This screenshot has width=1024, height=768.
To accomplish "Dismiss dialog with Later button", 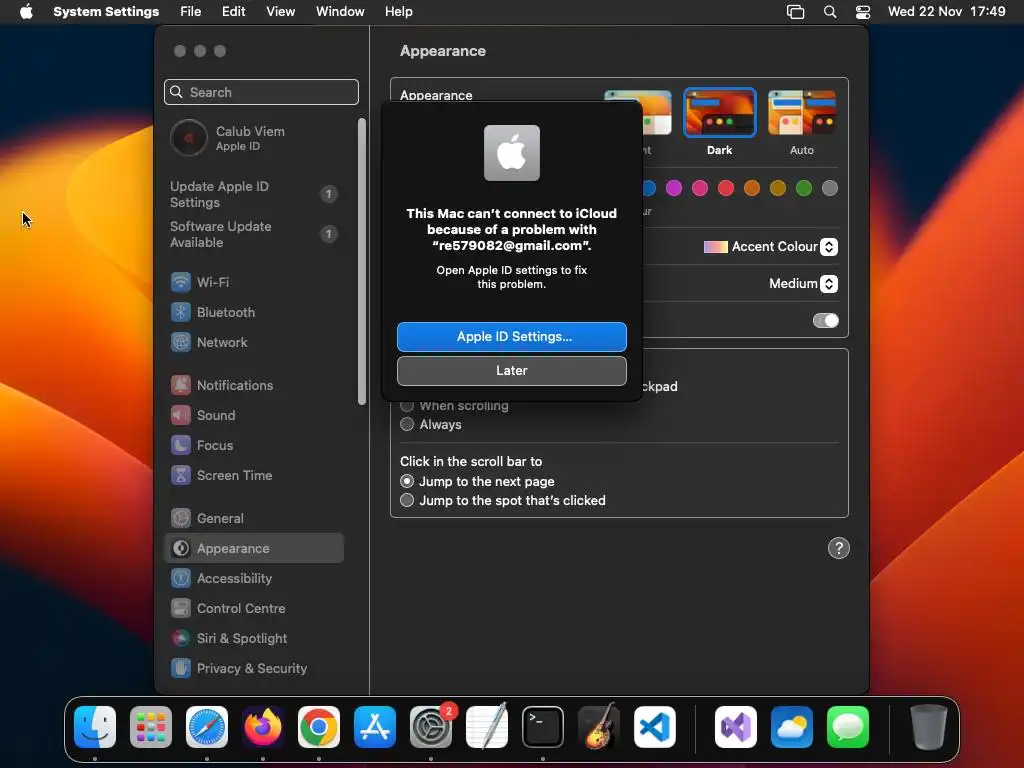I will (512, 371).
